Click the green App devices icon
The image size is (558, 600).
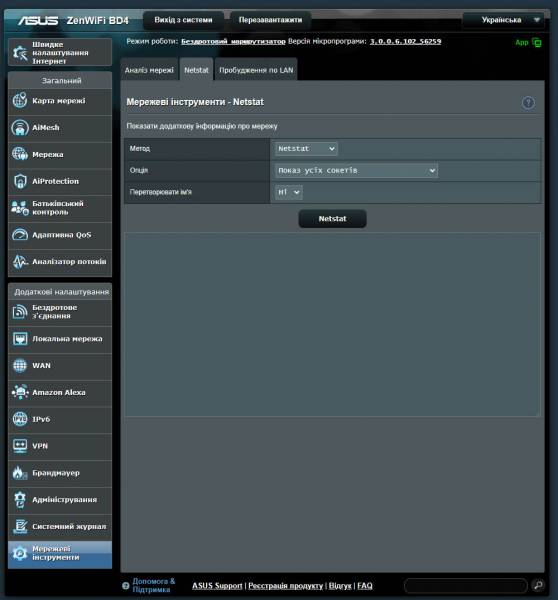(x=537, y=42)
